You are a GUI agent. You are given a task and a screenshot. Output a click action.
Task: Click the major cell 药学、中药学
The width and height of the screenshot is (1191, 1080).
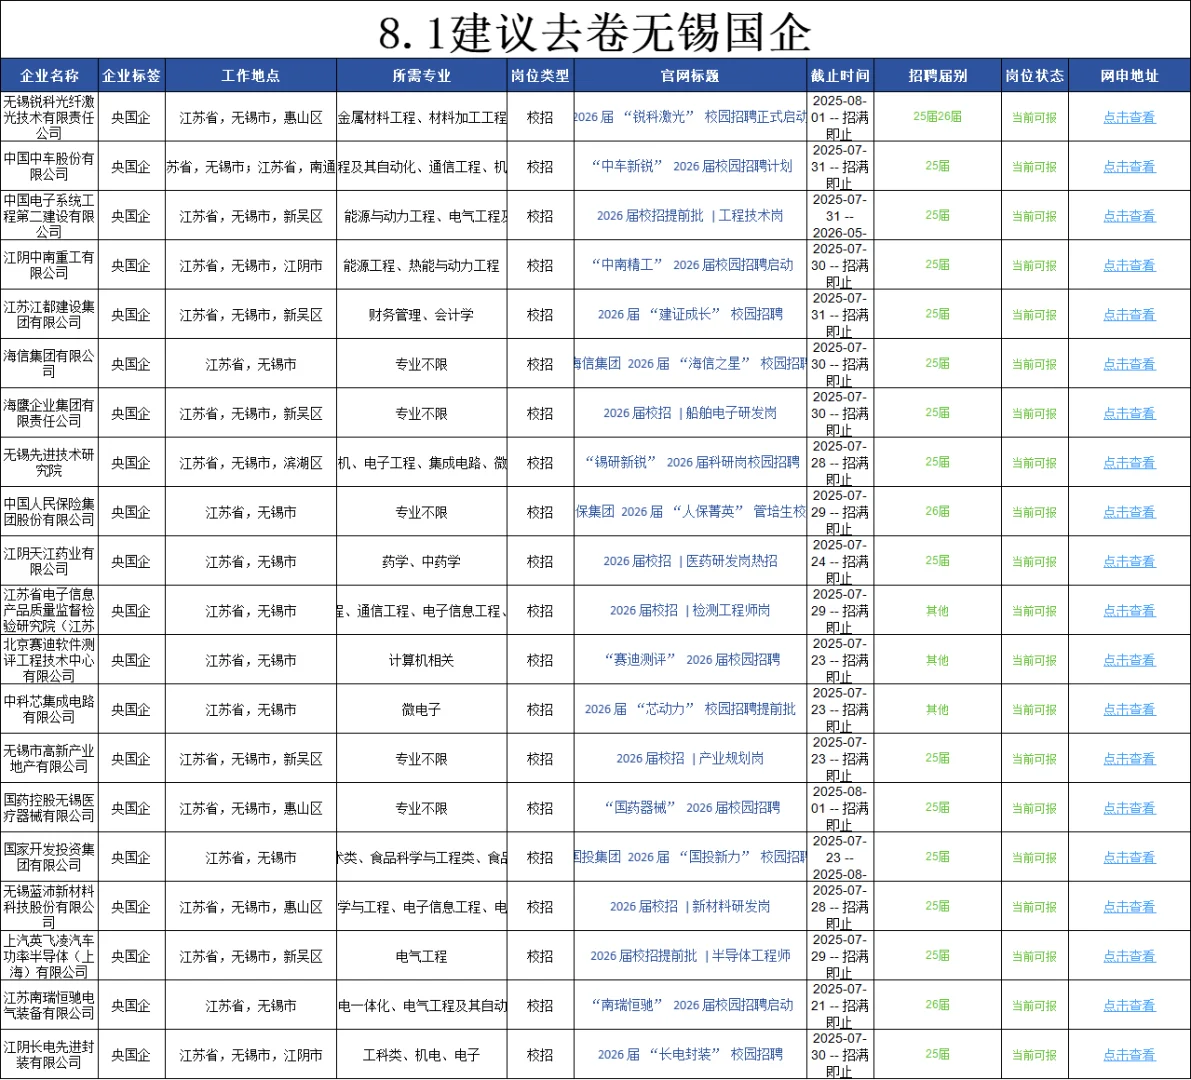tap(422, 561)
